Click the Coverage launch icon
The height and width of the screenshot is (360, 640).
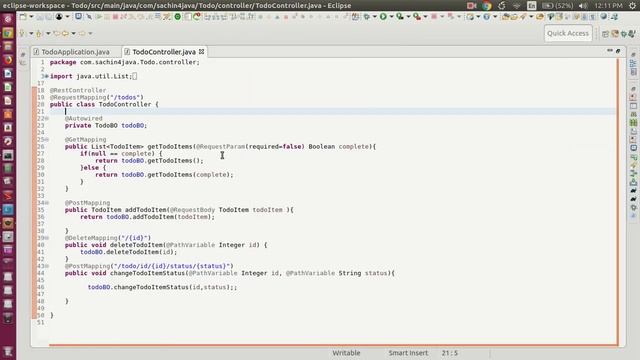(400, 17)
